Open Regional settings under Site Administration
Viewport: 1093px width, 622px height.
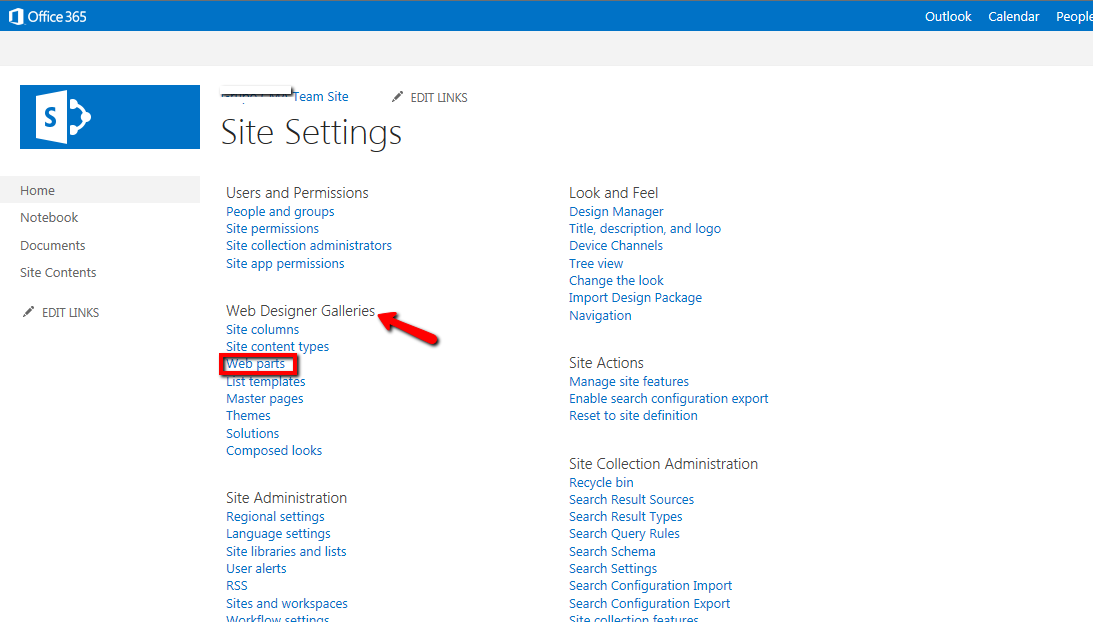point(275,517)
